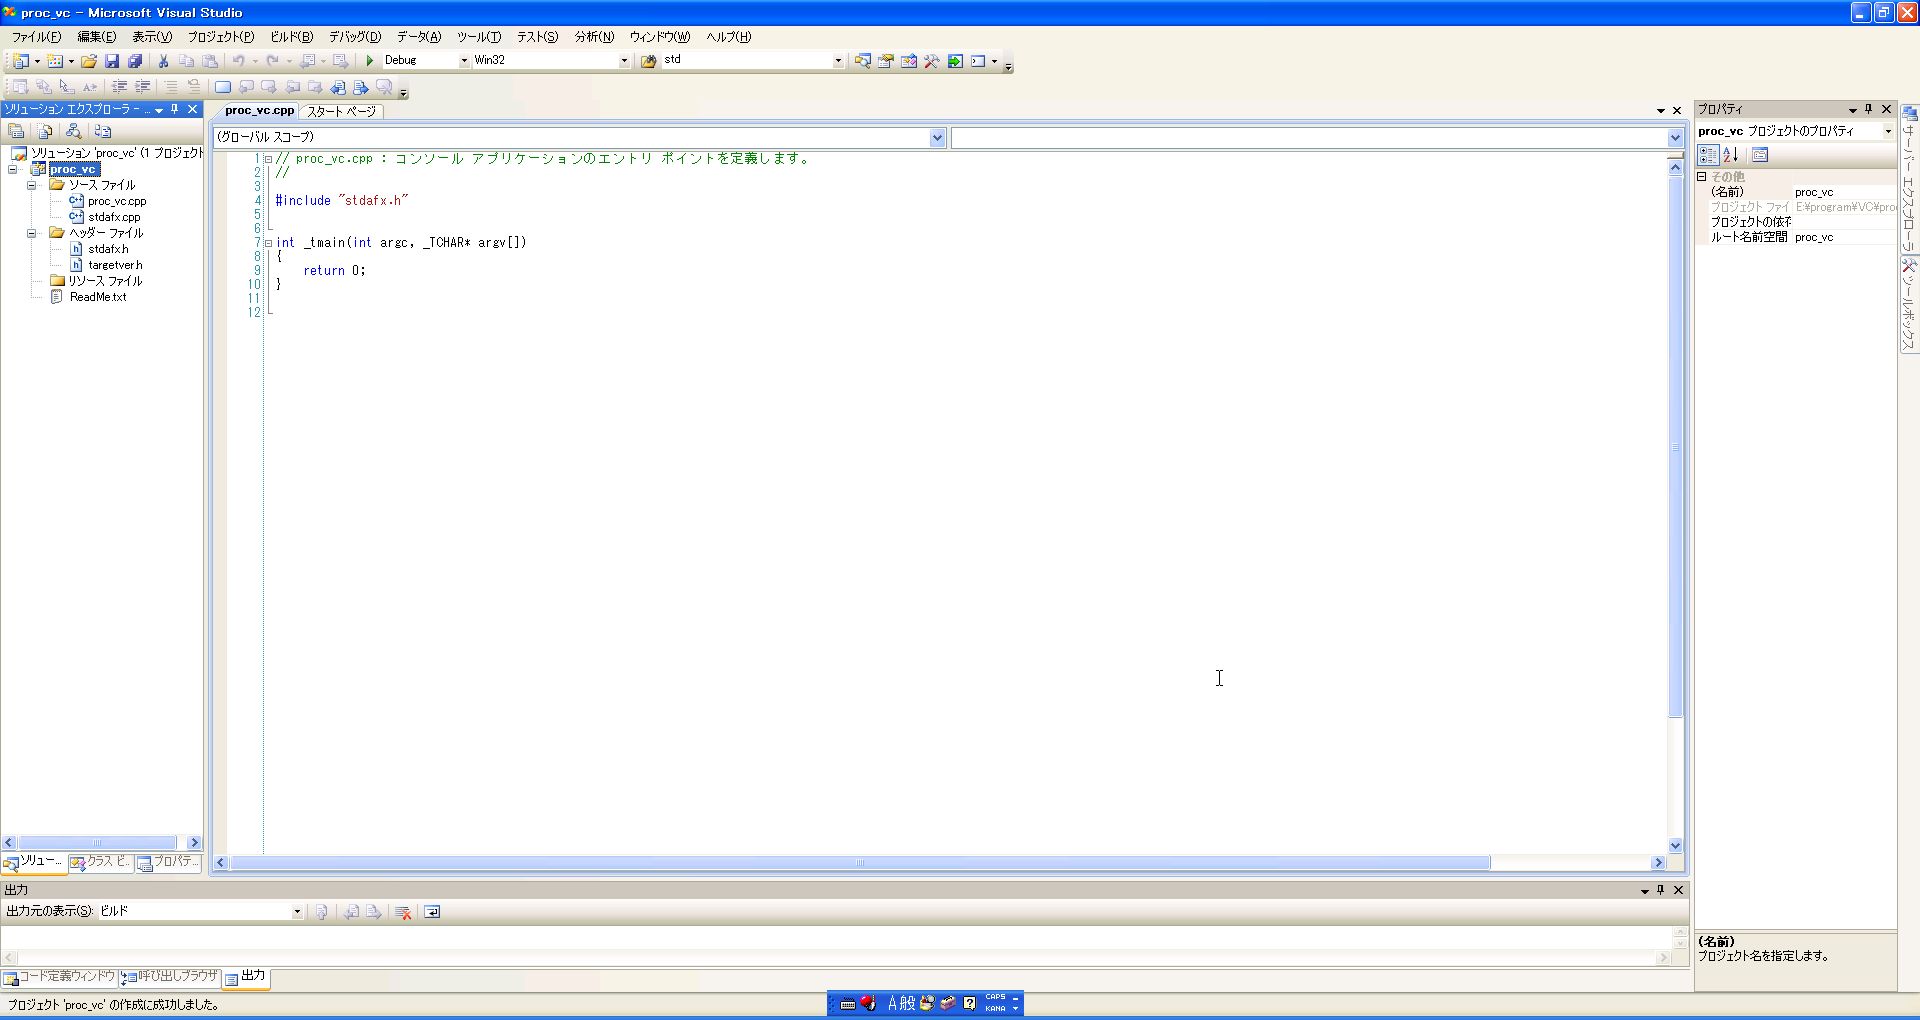This screenshot has width=1920, height=1020.
Task: Toggle auto-hide pin on Properties panel
Action: 1868,109
